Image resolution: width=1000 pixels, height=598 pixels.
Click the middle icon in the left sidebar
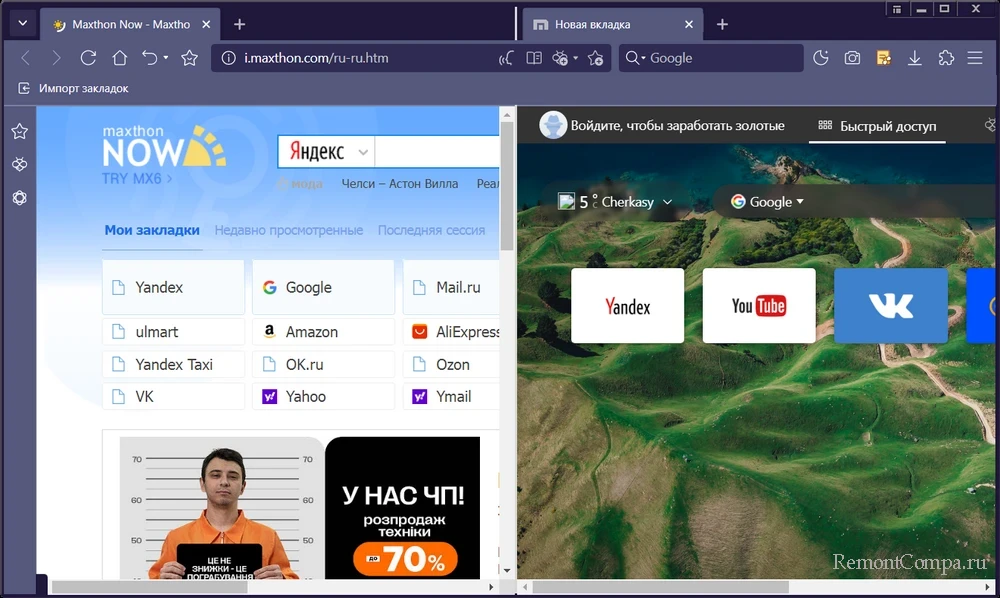click(20, 164)
